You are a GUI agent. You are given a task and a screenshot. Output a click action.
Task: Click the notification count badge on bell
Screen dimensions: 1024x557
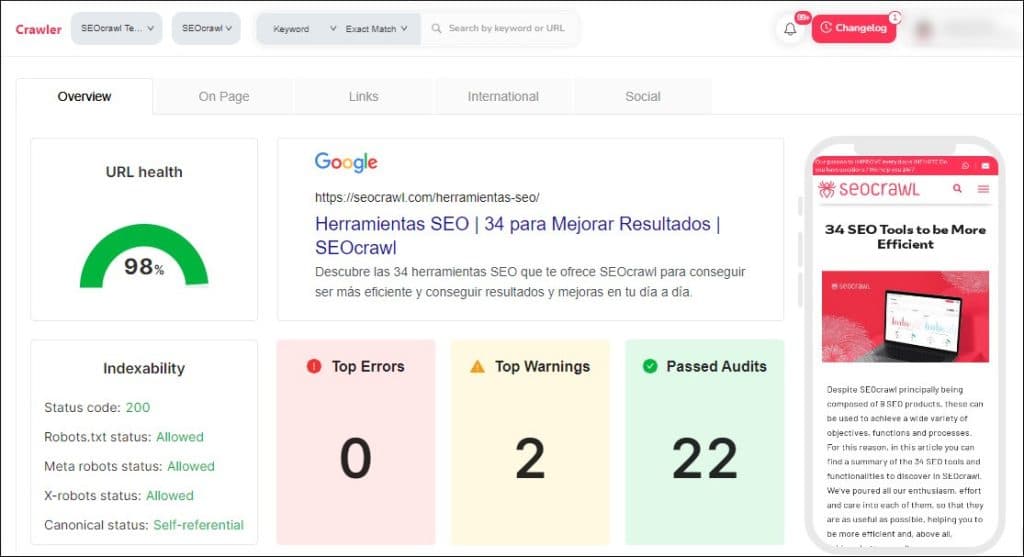(x=803, y=17)
